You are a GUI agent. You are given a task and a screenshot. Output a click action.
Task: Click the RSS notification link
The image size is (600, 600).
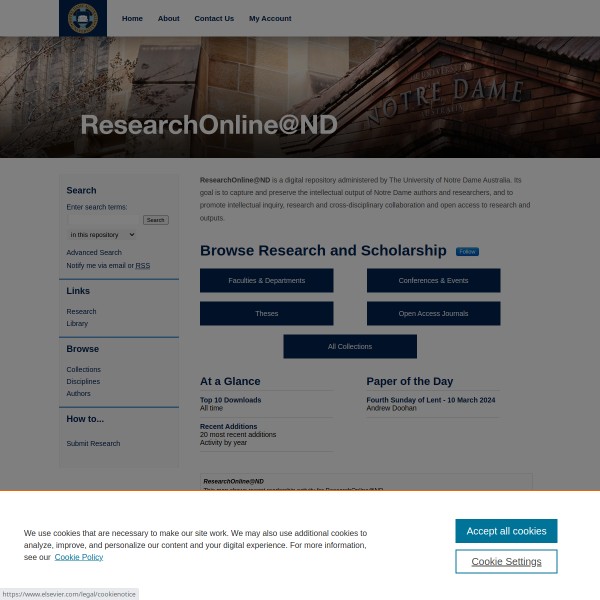click(x=143, y=266)
